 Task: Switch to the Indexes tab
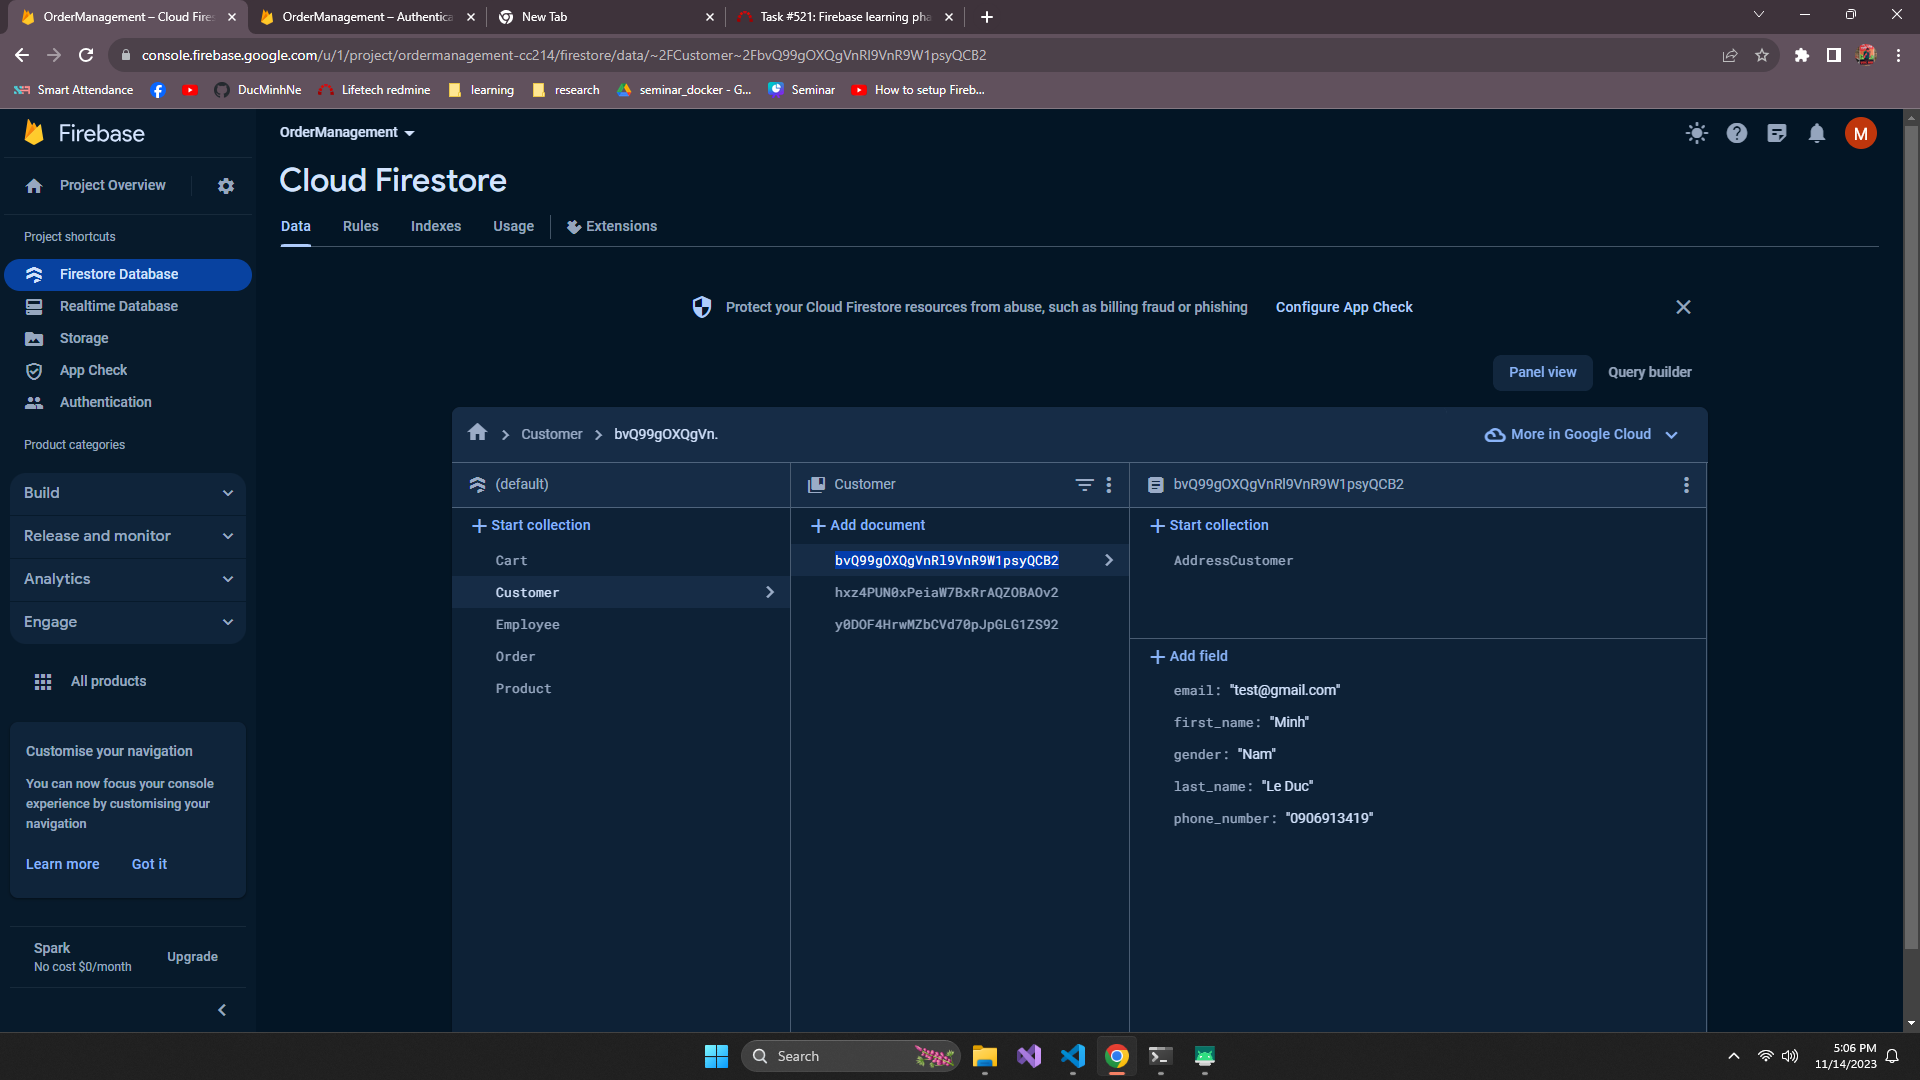tap(436, 226)
